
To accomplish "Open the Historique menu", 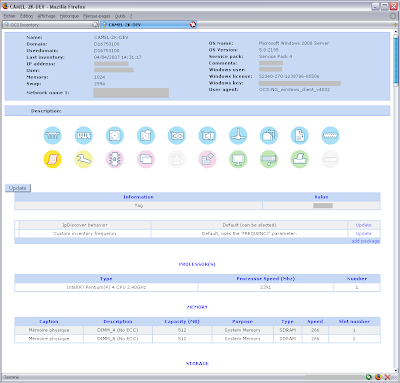I will (69, 16).
